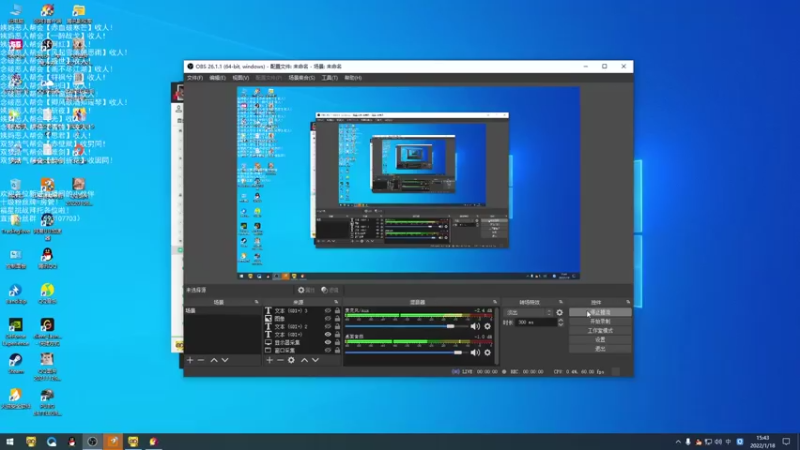Image resolution: width=800 pixels, height=450 pixels.
Task: Open the Settings button in Controls
Action: coord(600,339)
